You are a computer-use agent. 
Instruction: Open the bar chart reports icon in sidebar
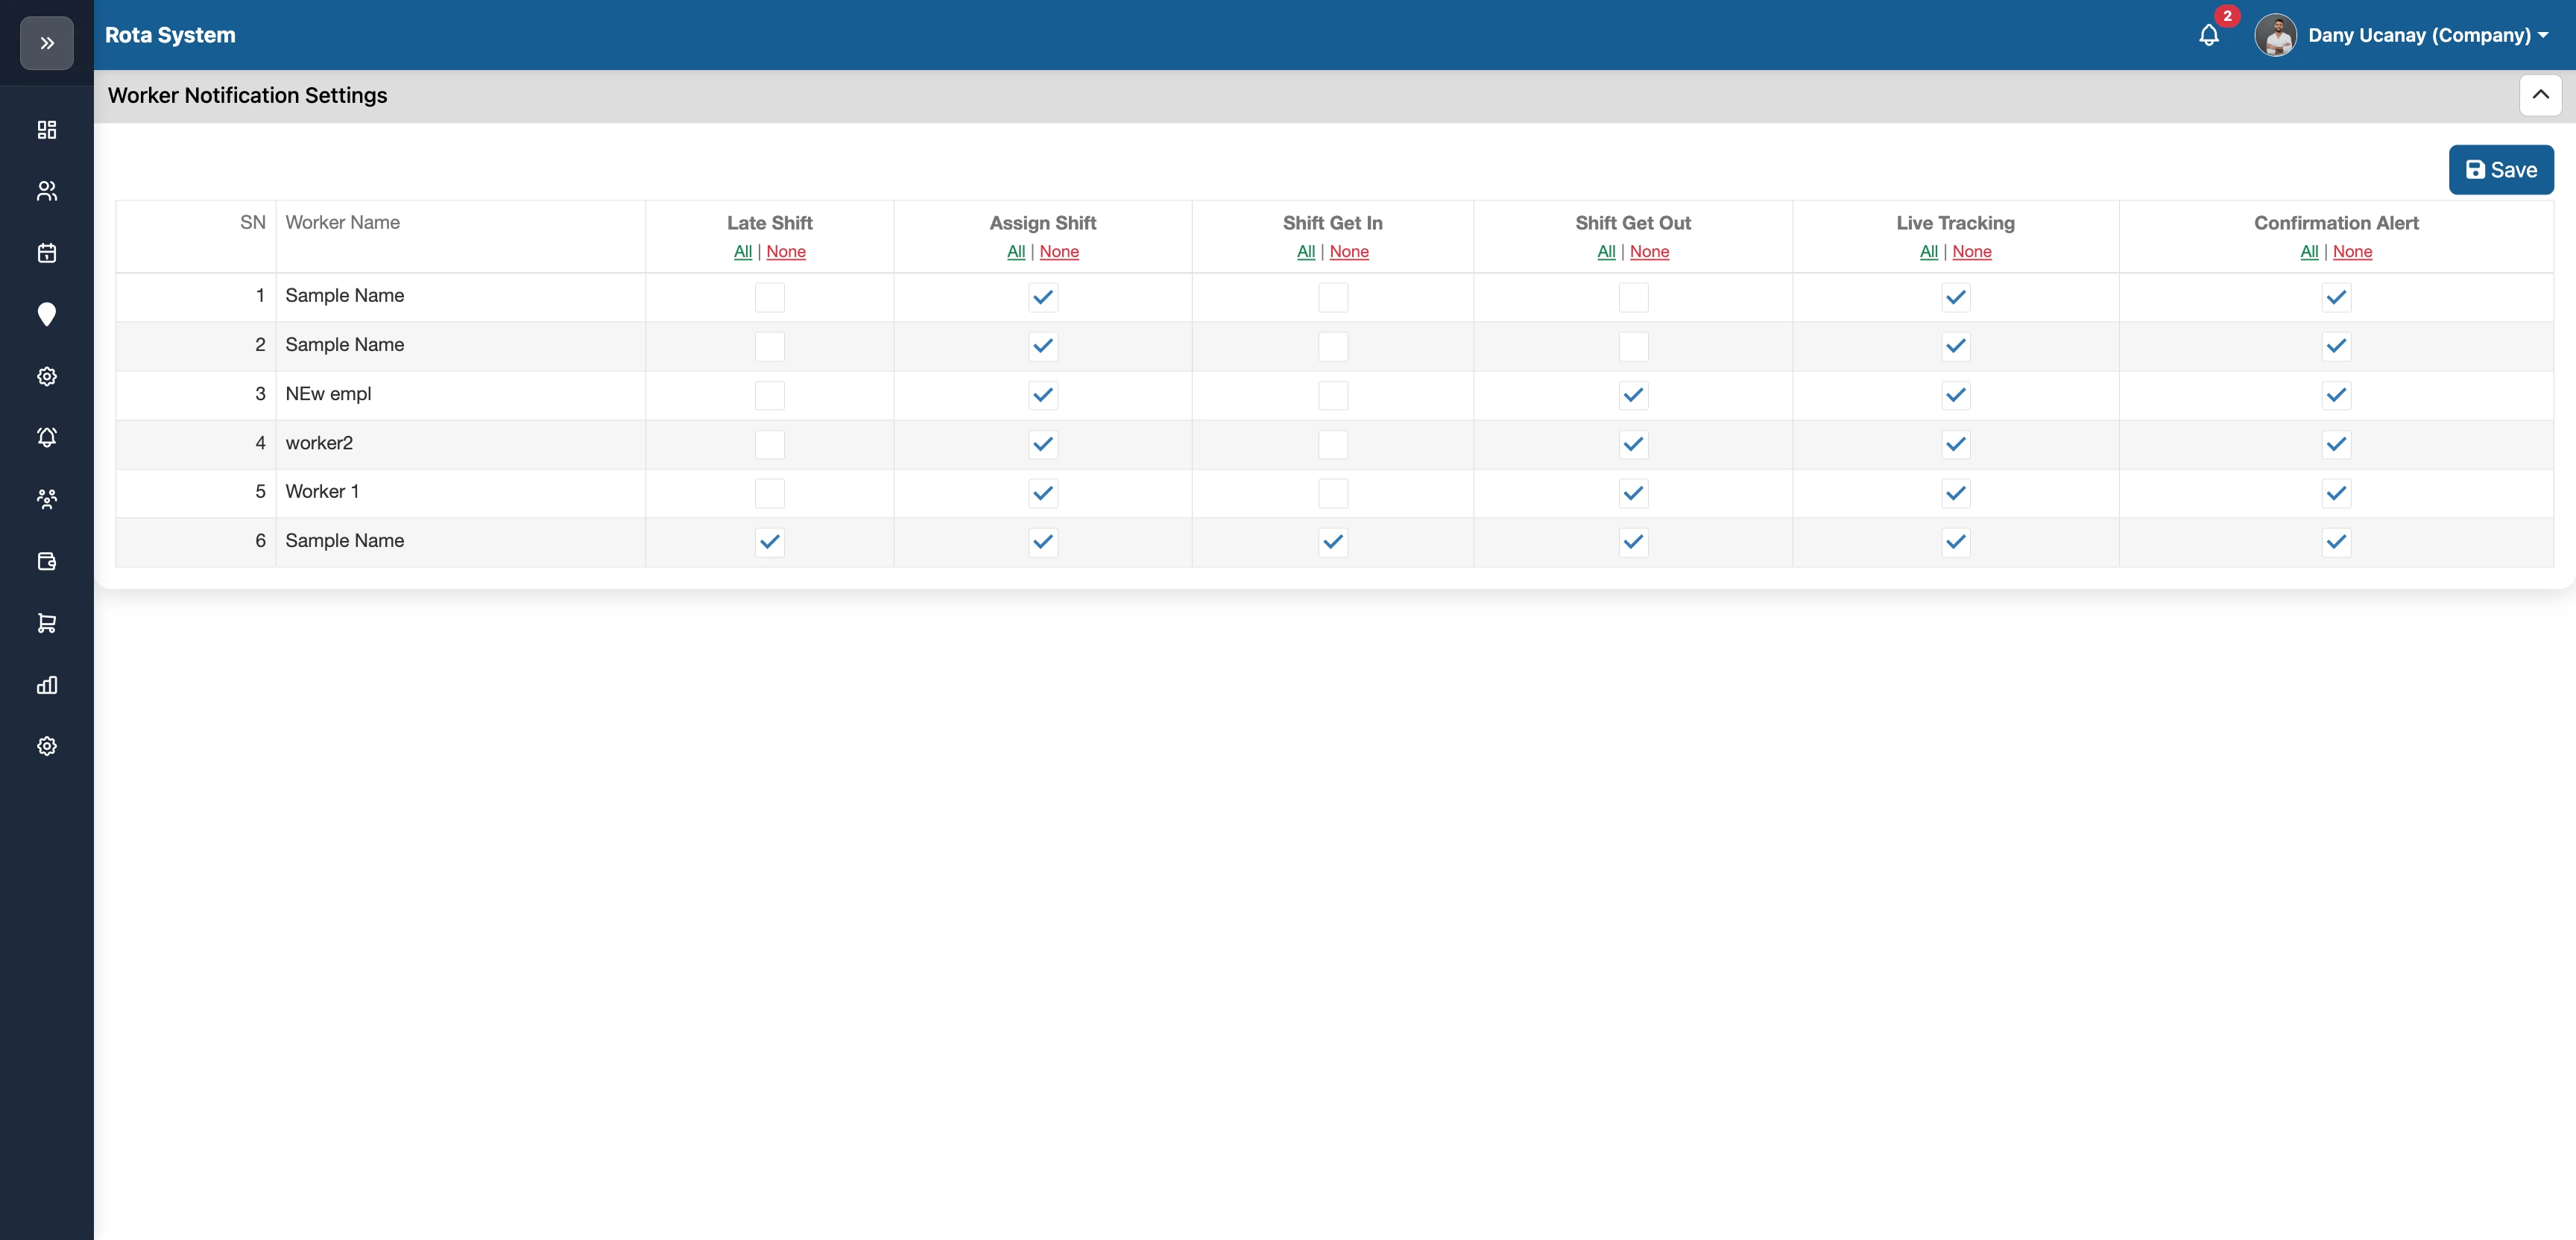coord(46,685)
